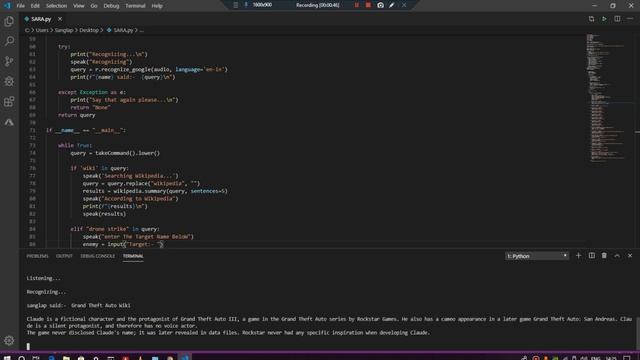Select the Terminal panel tab
The image size is (640, 360).
(x=133, y=256)
